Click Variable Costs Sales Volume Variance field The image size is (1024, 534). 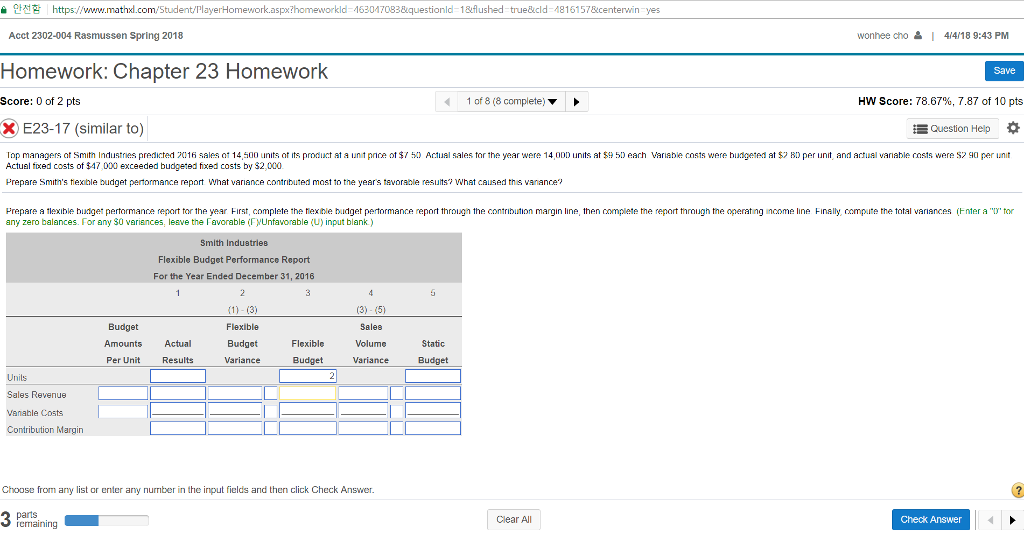(x=363, y=411)
